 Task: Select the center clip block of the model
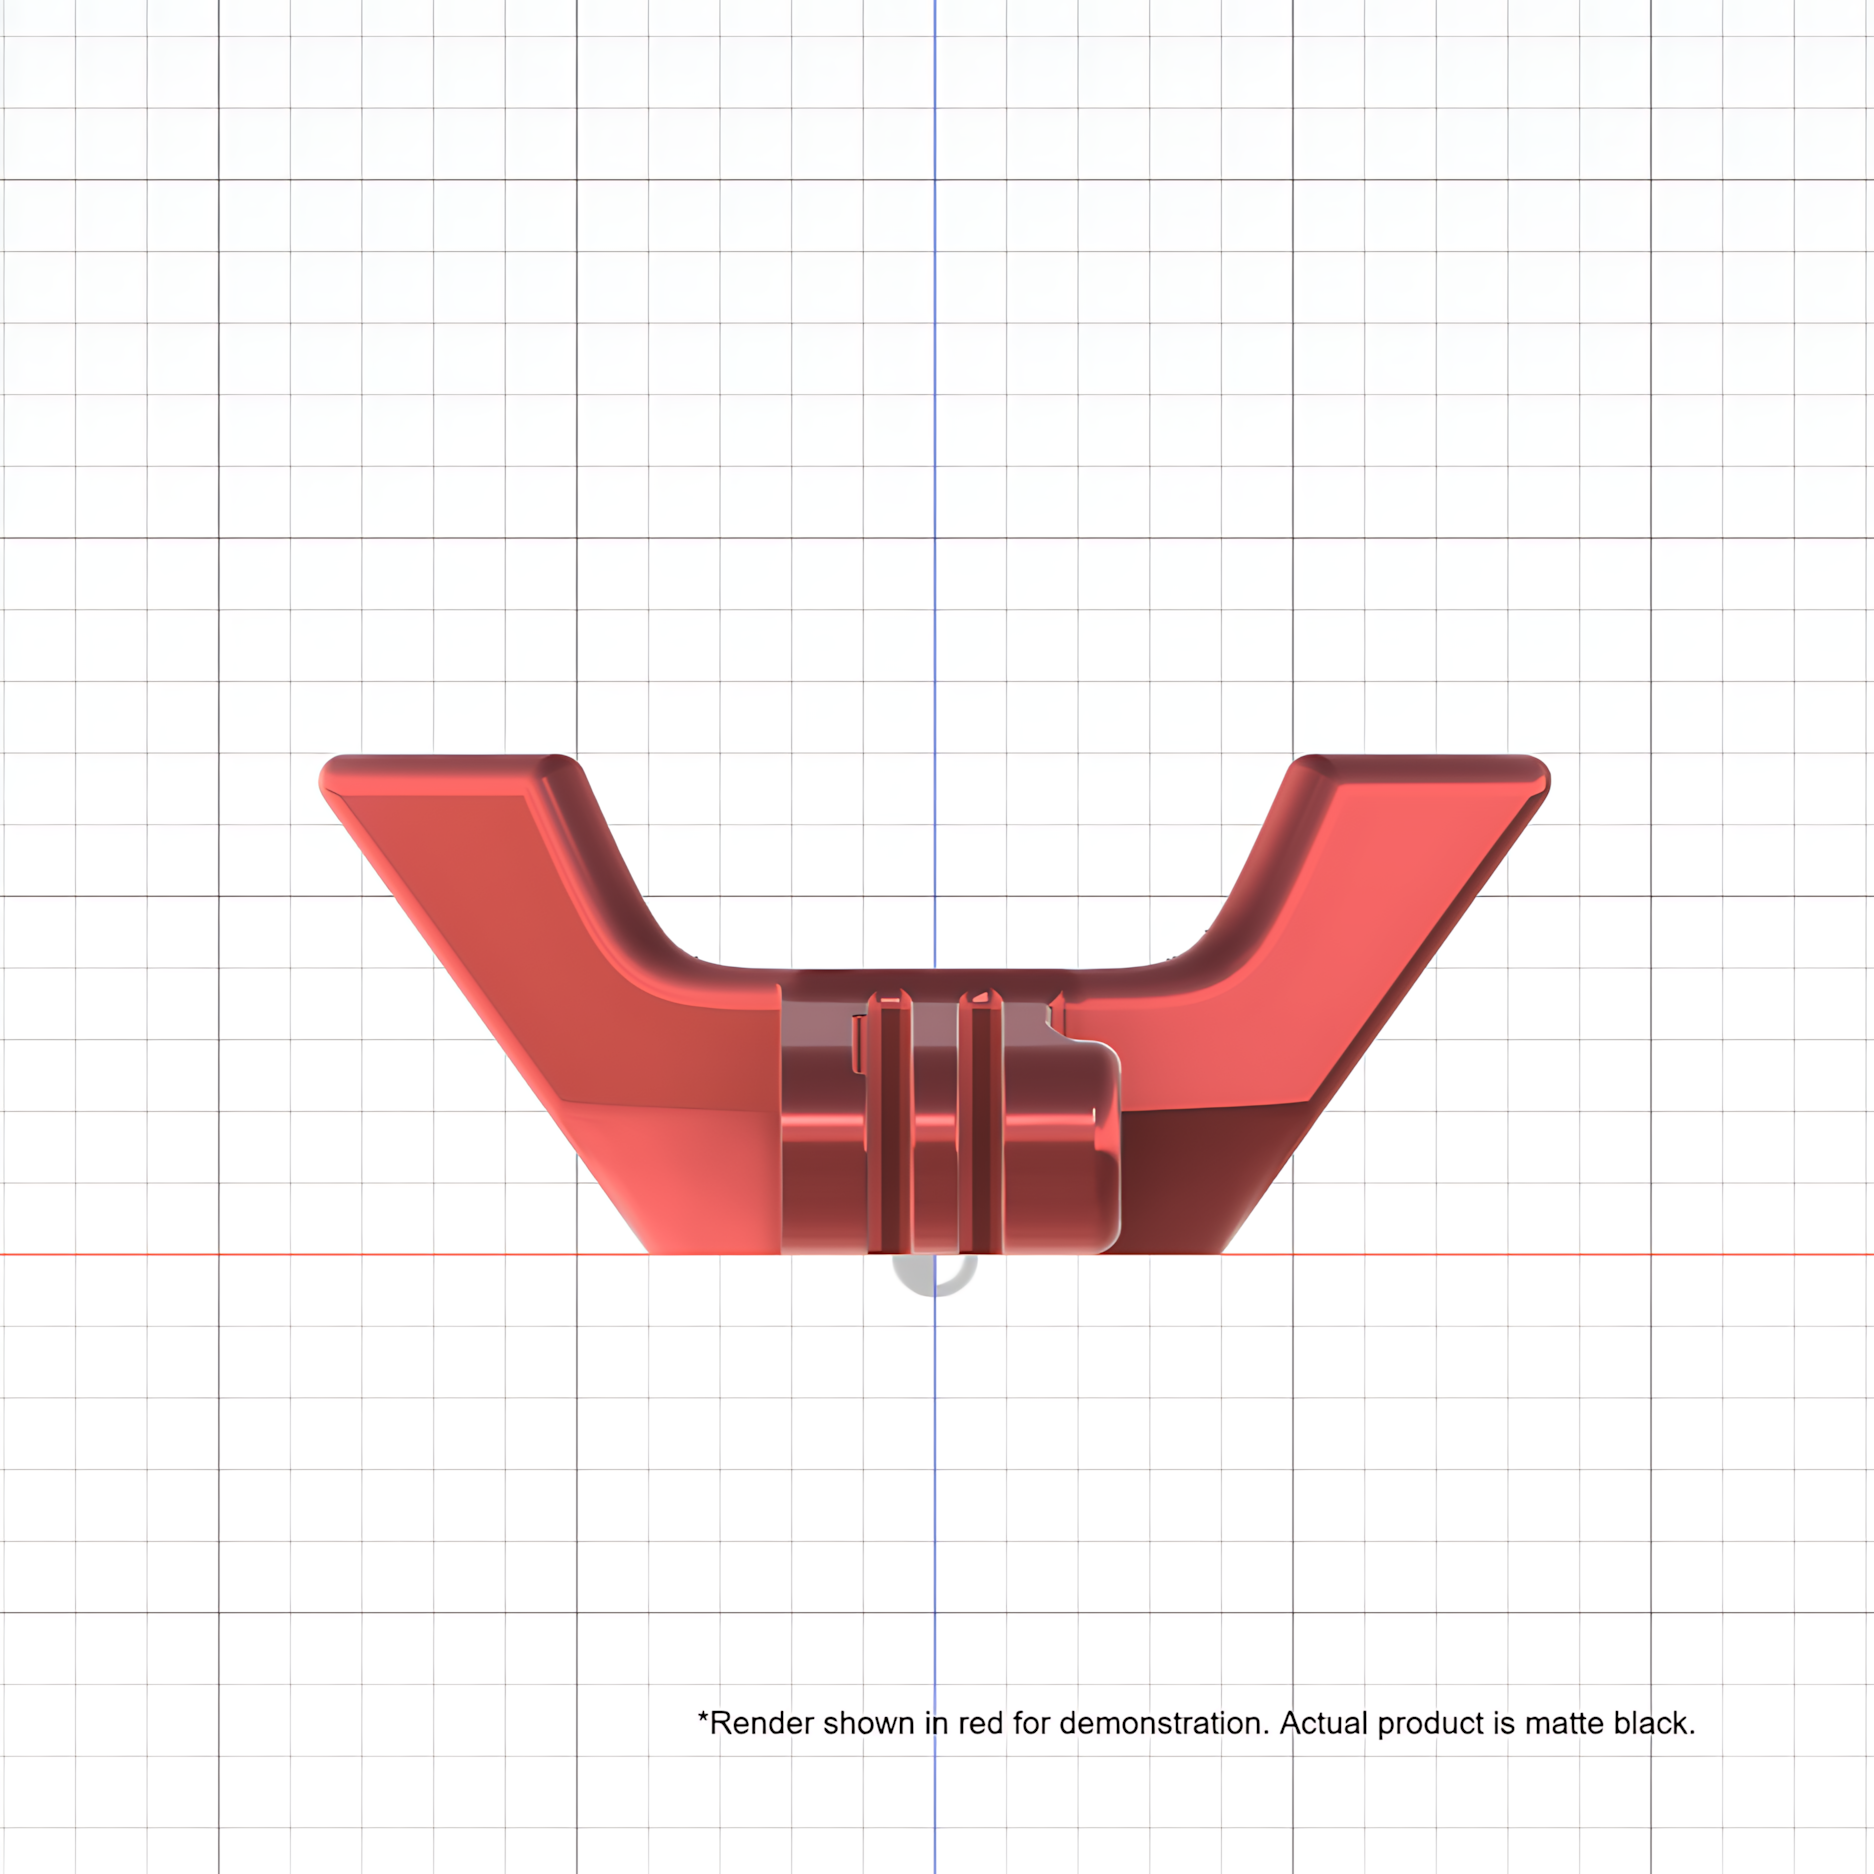point(950,1120)
